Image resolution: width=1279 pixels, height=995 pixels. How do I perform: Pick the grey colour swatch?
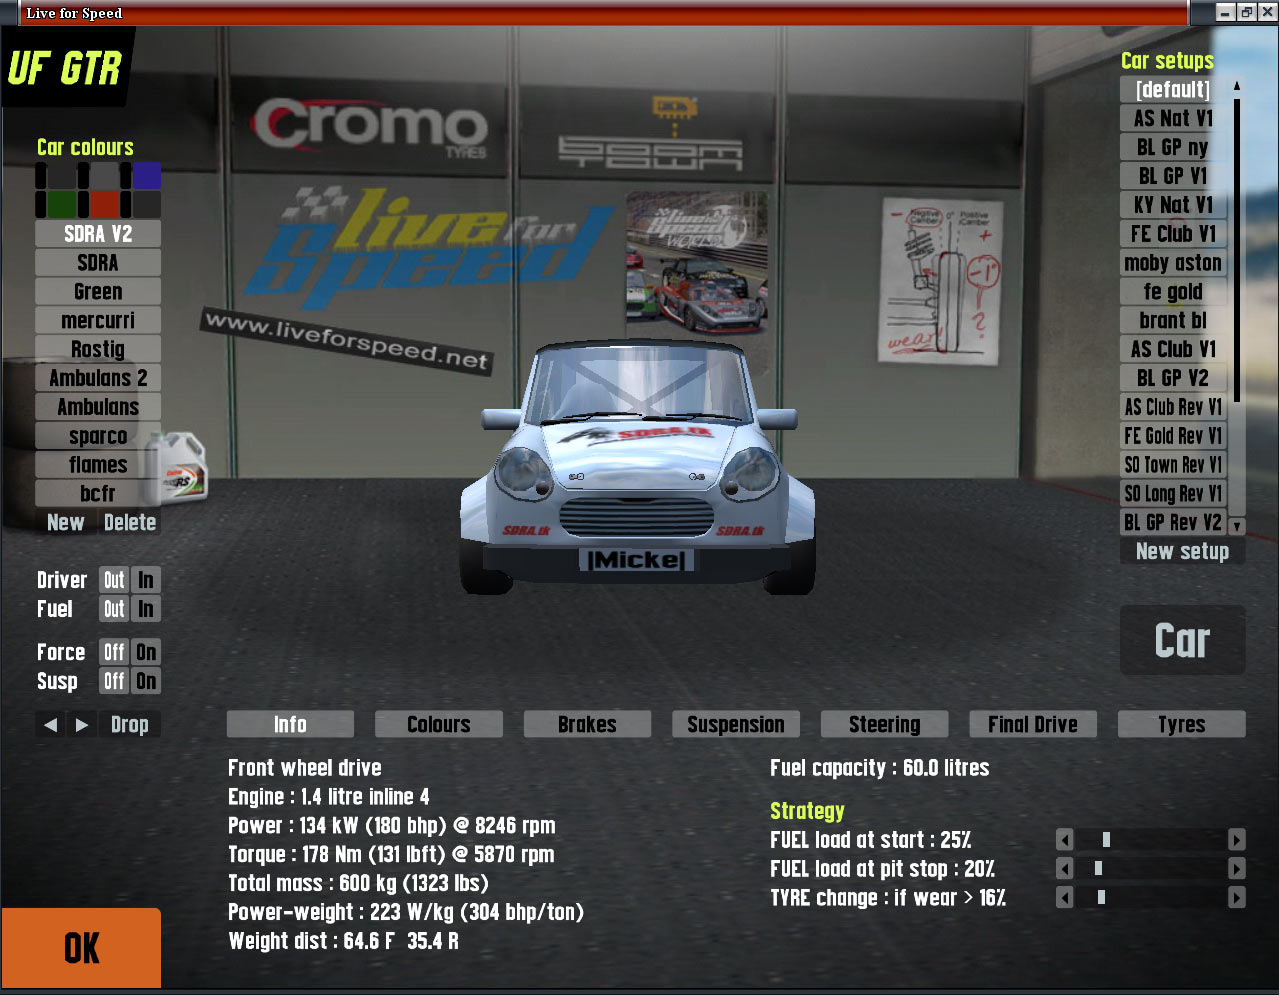105,176
